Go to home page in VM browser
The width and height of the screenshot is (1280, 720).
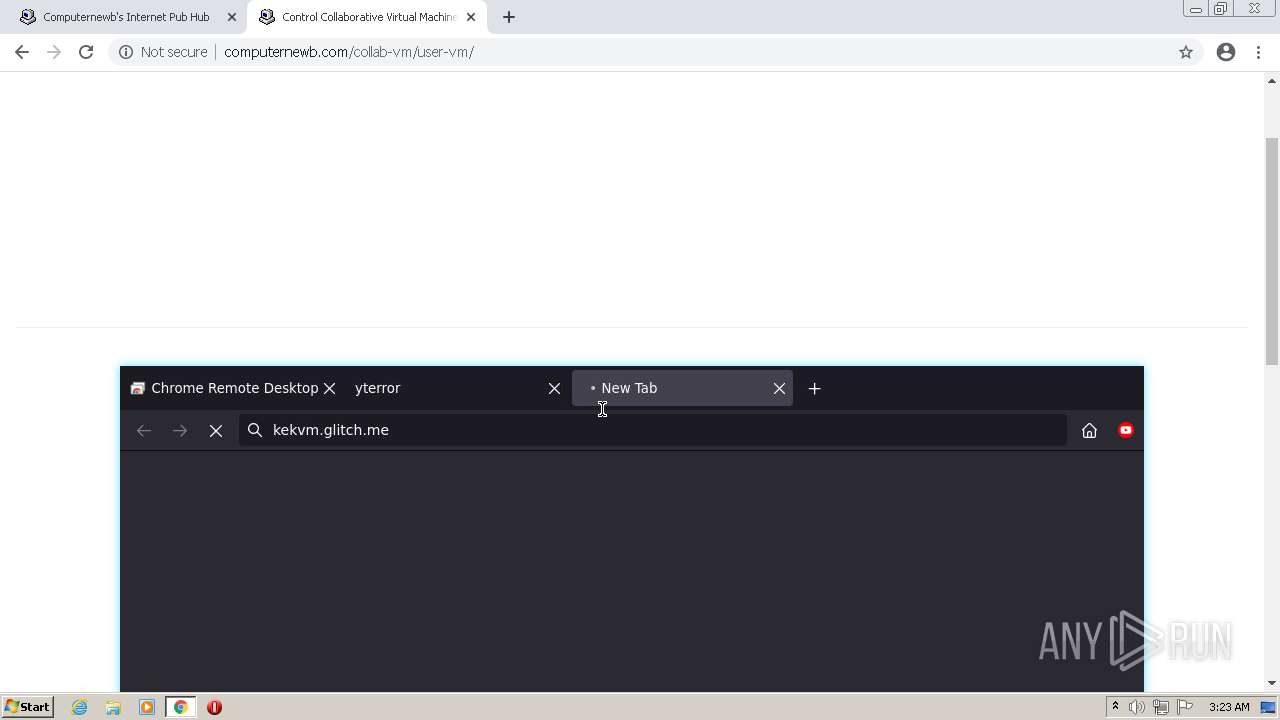click(x=1089, y=430)
